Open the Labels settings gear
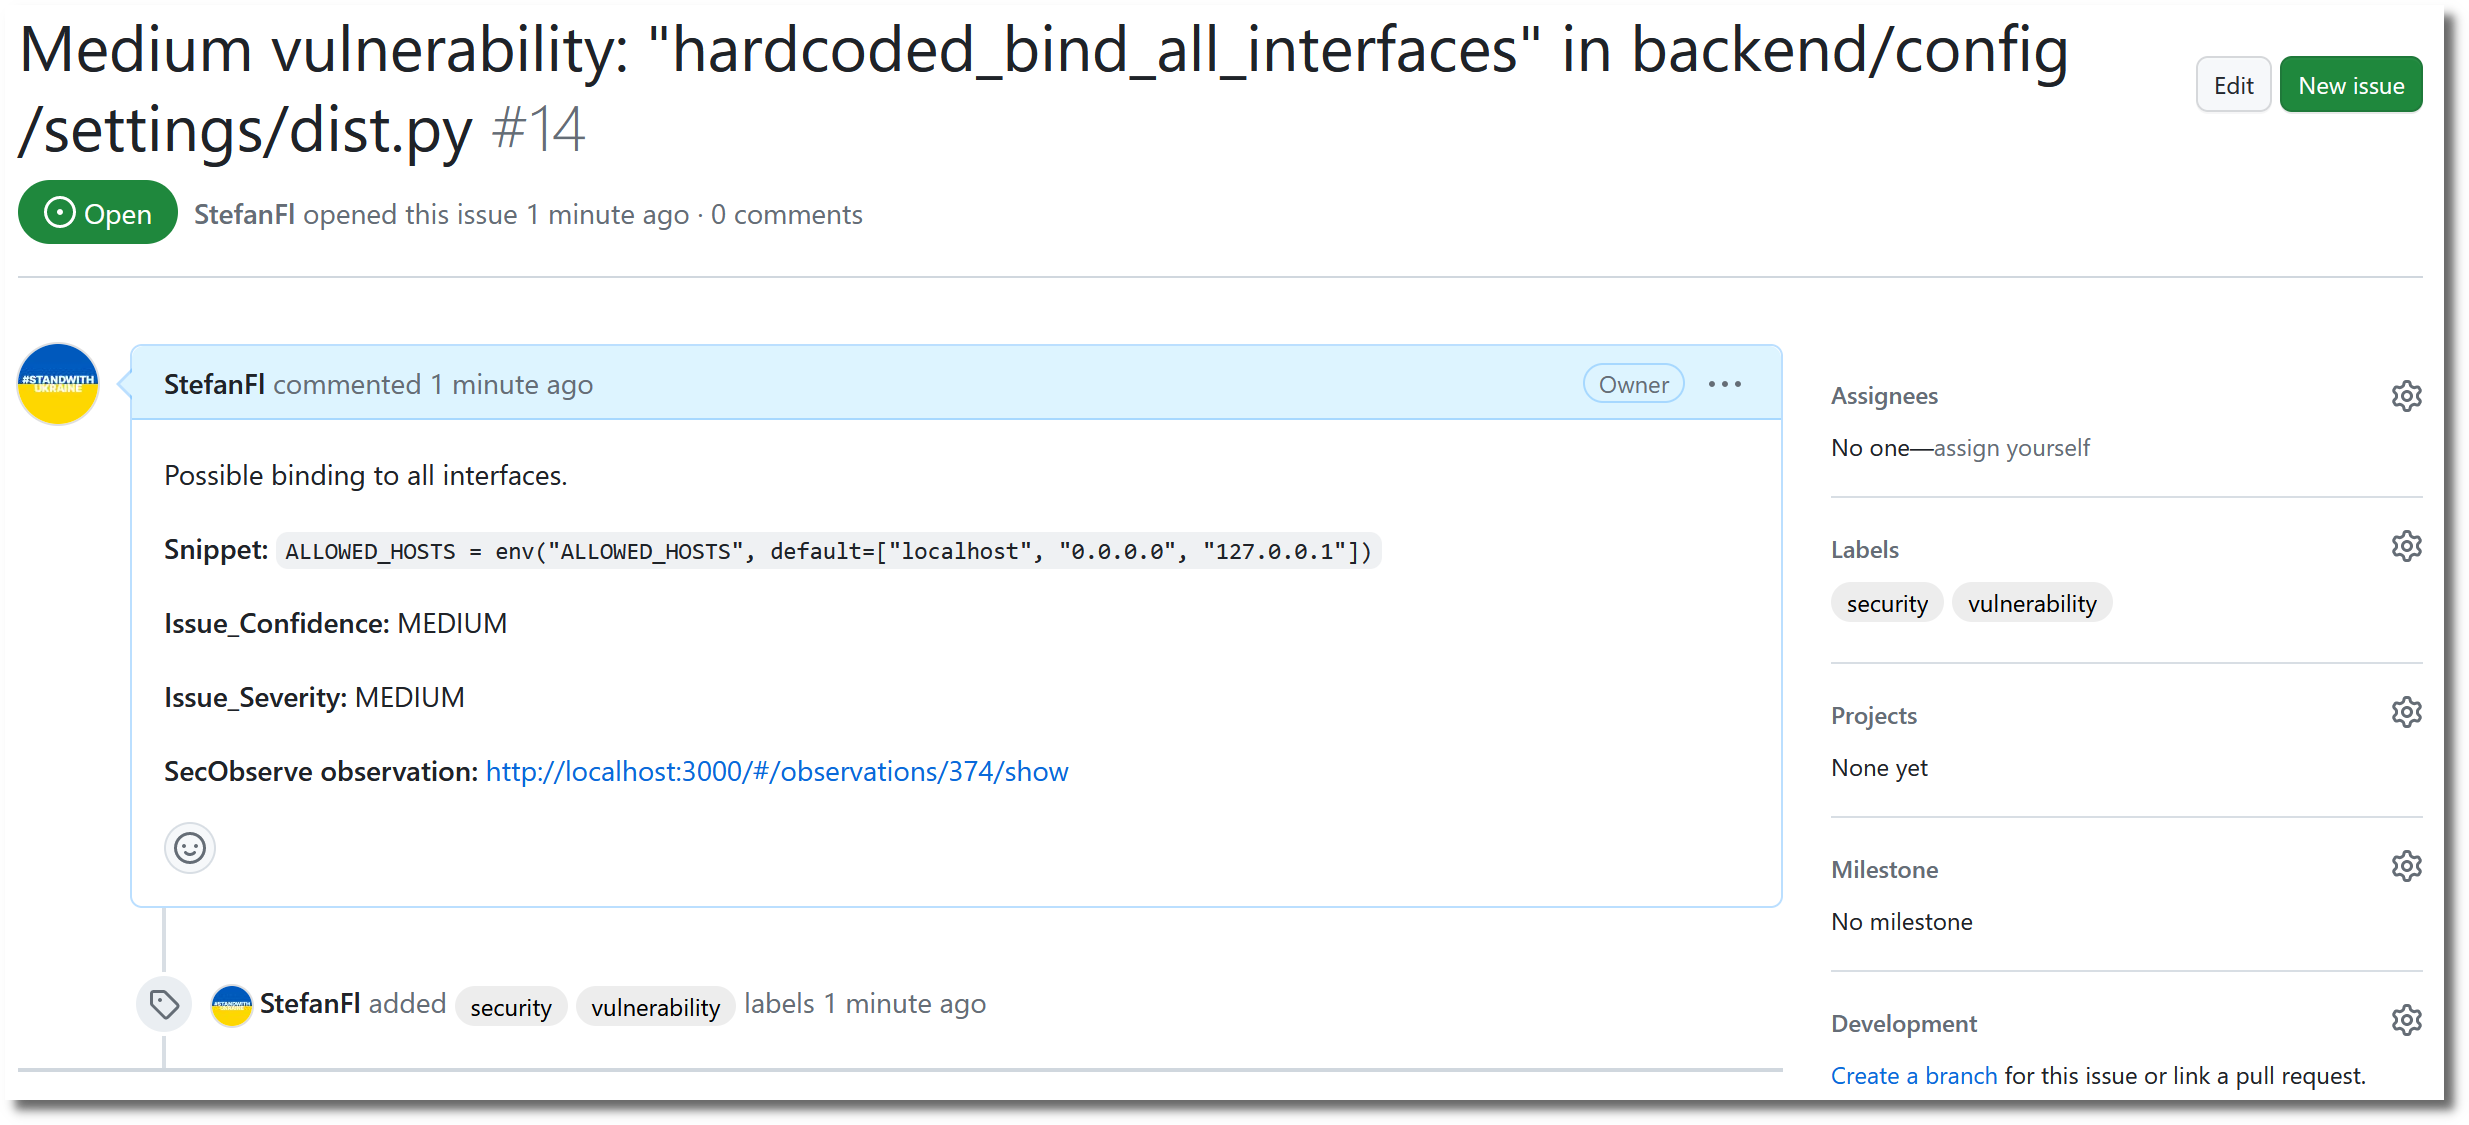 2405,546
